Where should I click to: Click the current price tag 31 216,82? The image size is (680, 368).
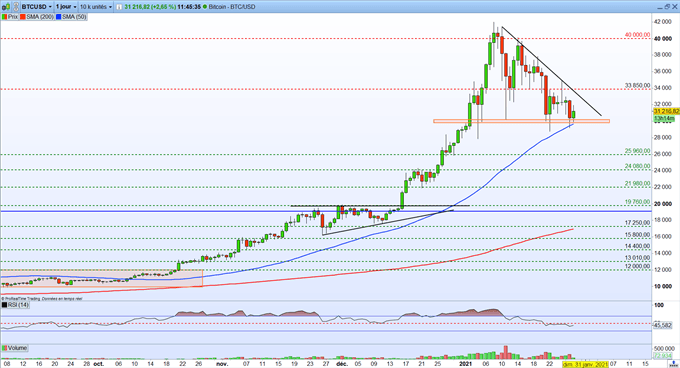[666, 111]
